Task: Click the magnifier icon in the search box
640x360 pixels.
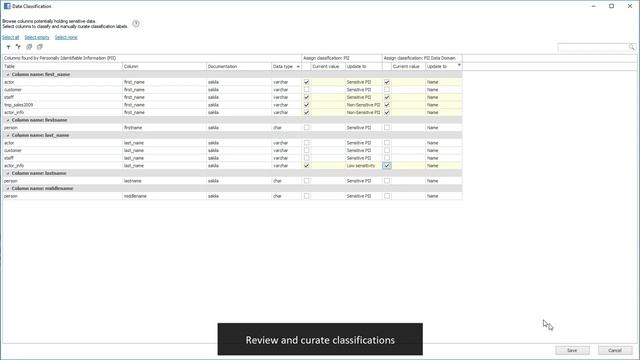Action: pyautogui.click(x=632, y=47)
